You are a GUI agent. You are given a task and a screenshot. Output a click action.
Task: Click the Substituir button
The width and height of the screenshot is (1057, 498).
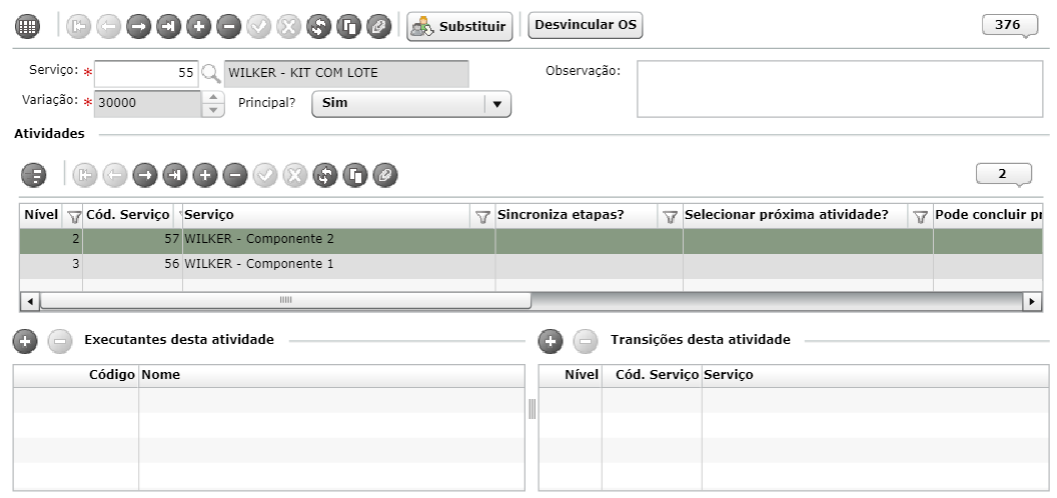point(460,27)
